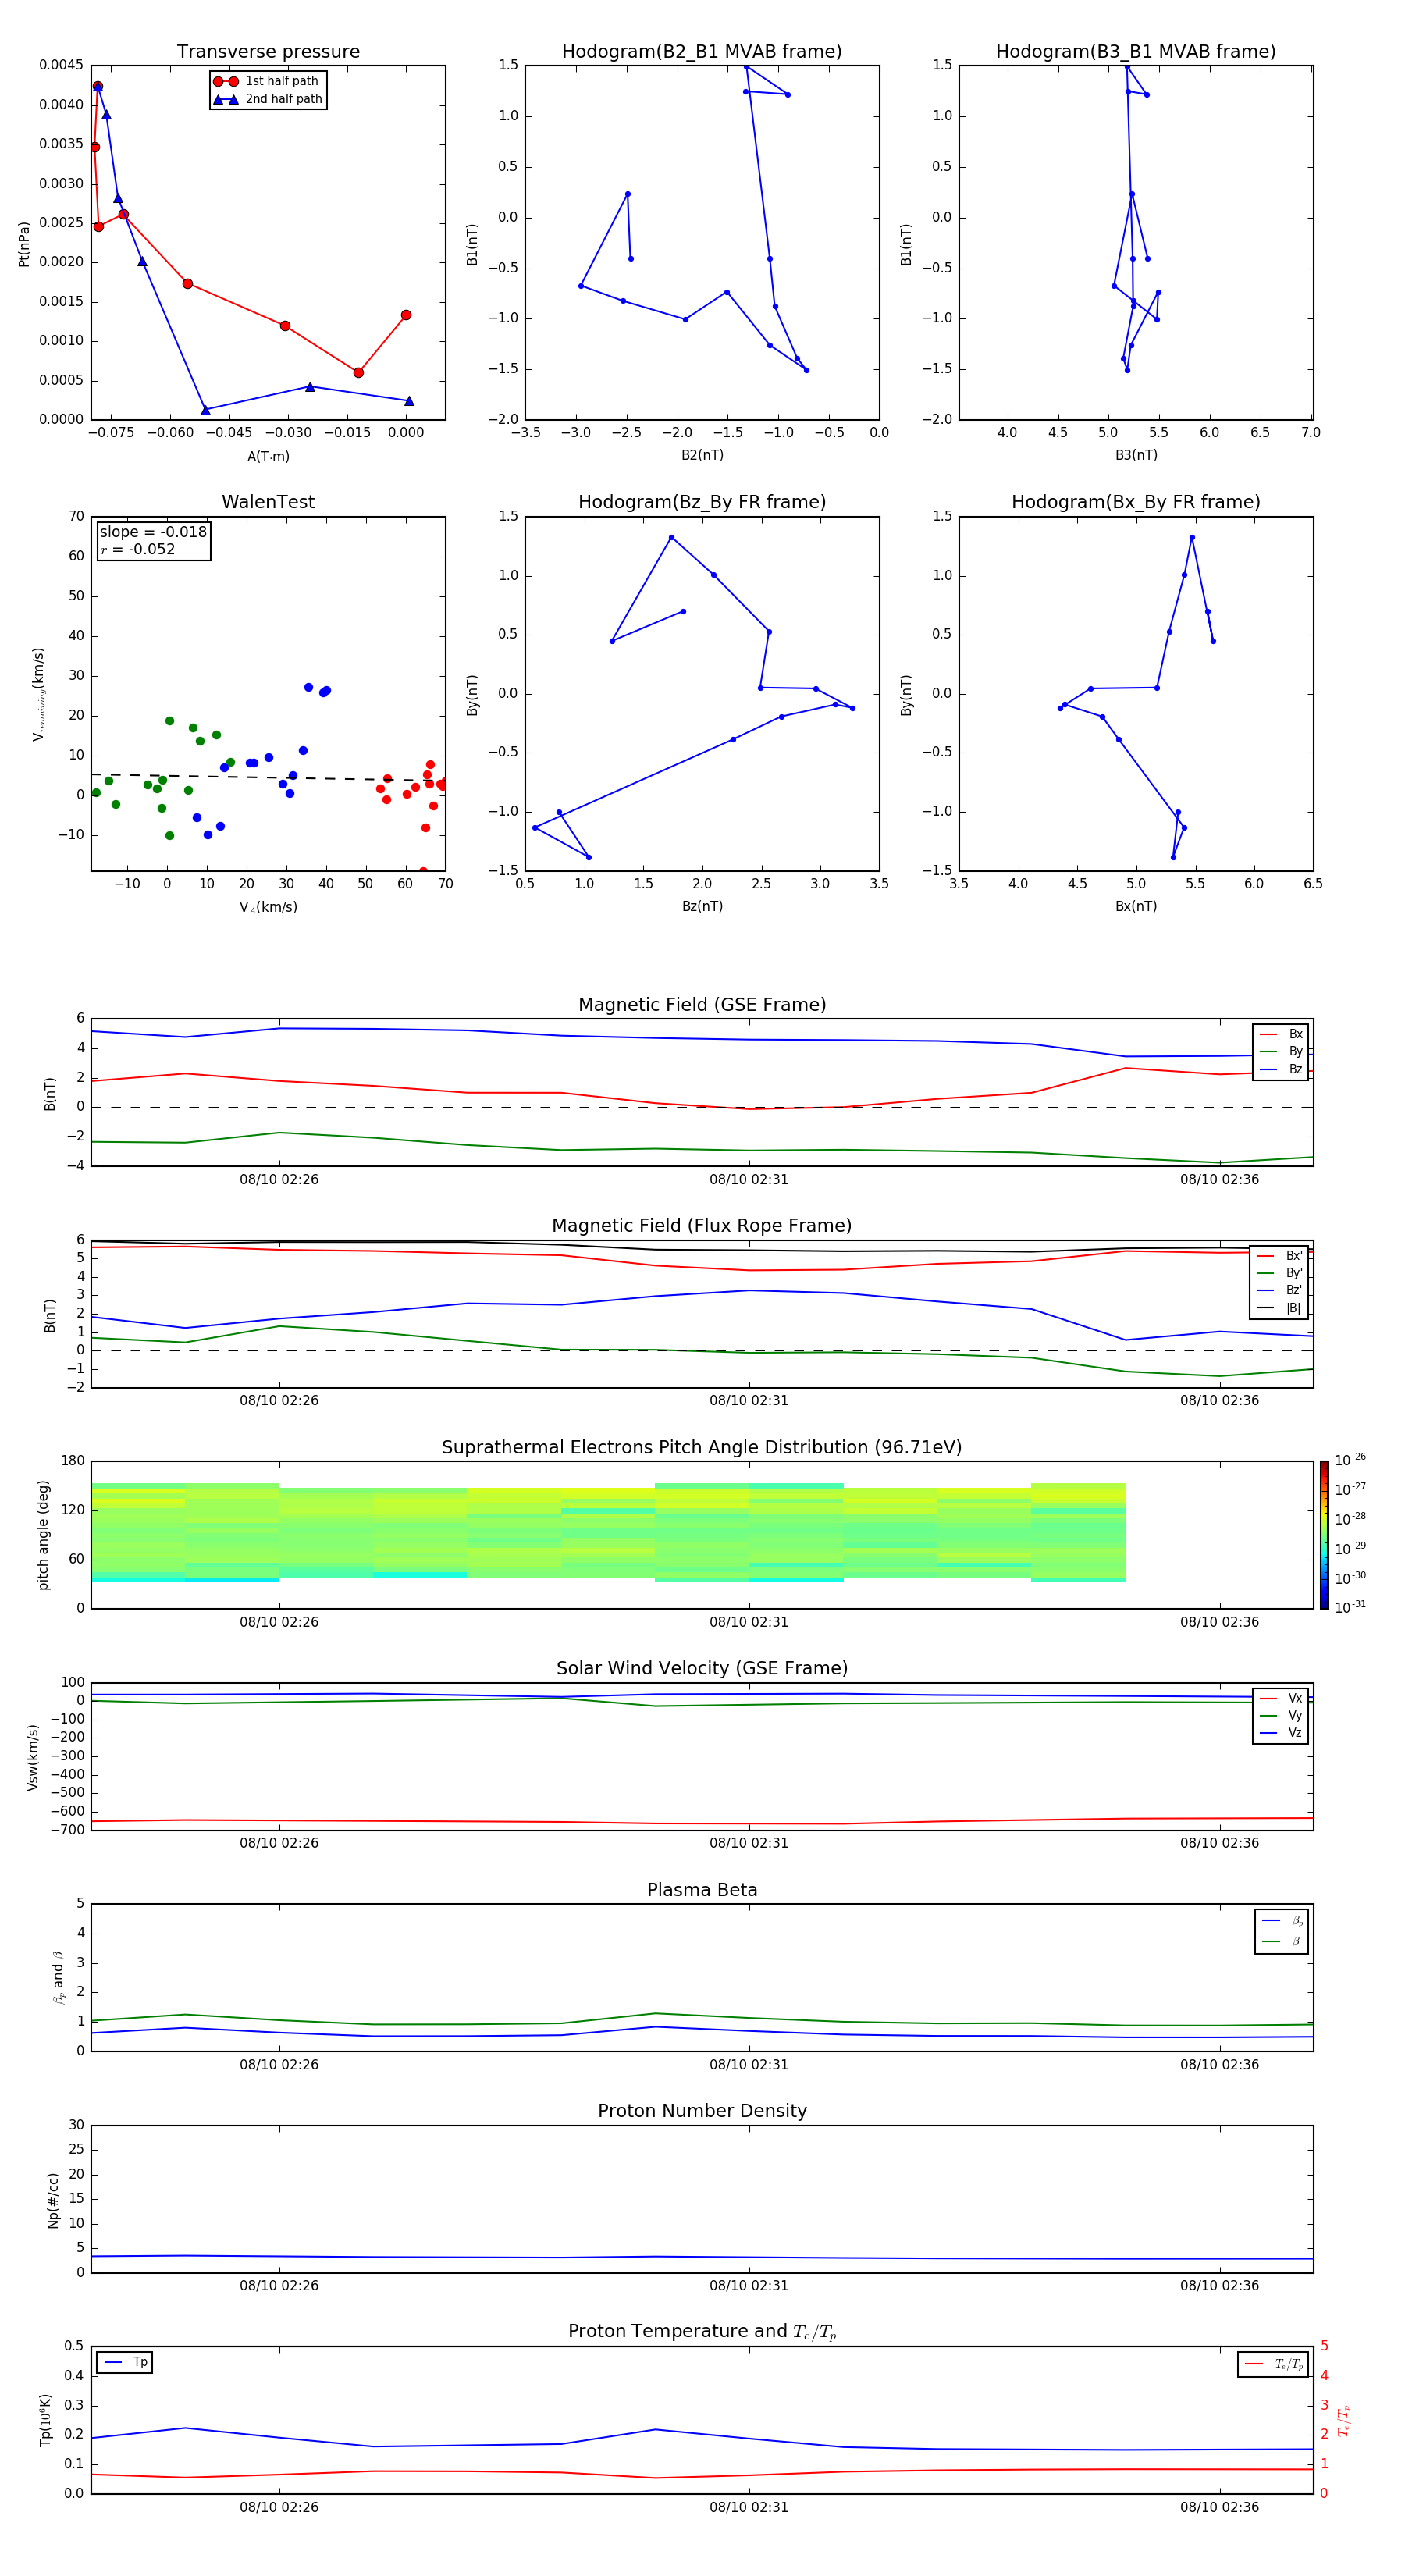Click the 'Tp' legend entry
1405x2576 pixels.
click(x=125, y=2362)
